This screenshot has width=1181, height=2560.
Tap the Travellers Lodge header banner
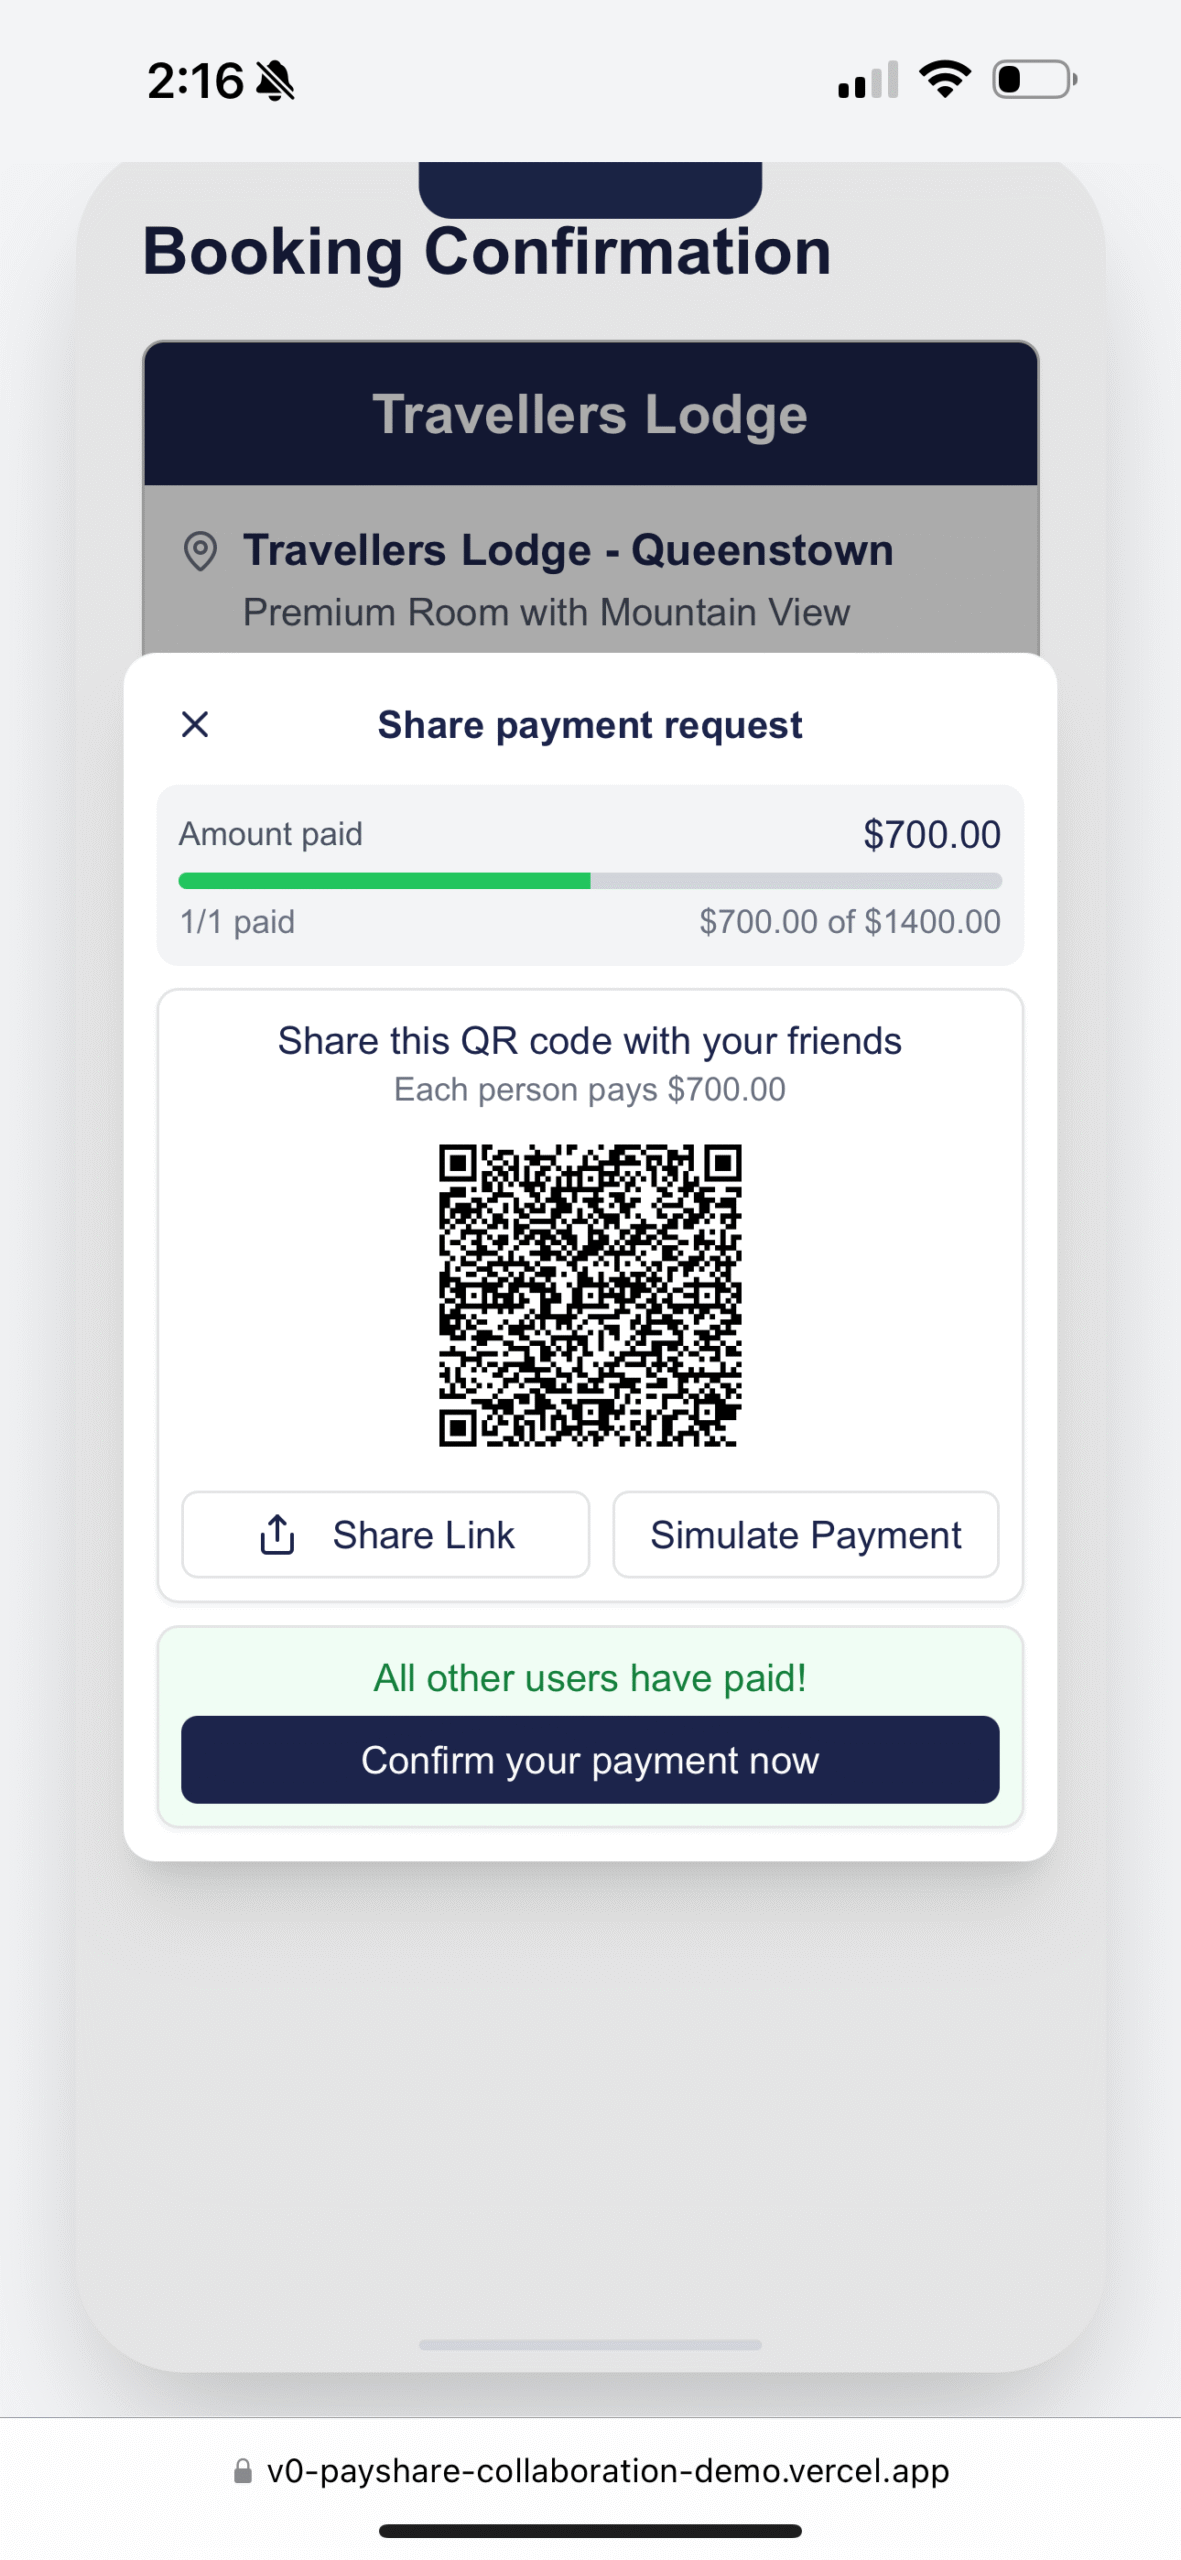point(590,414)
